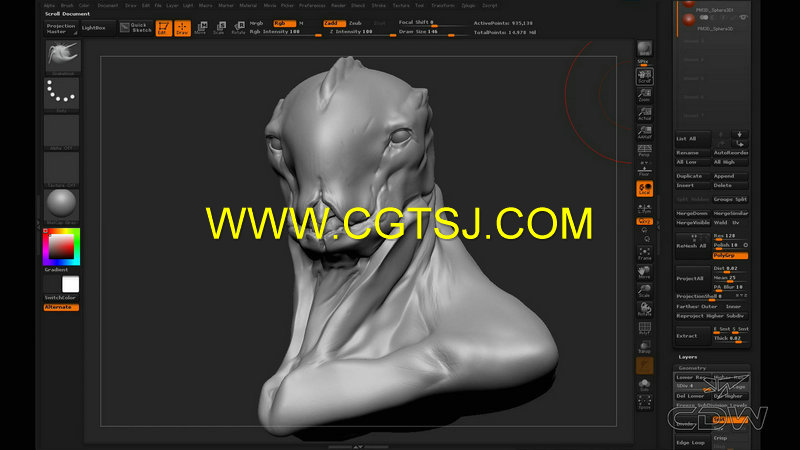Toggle the Transp transparency icon
Image resolution: width=800 pixels, height=450 pixels.
tap(644, 347)
